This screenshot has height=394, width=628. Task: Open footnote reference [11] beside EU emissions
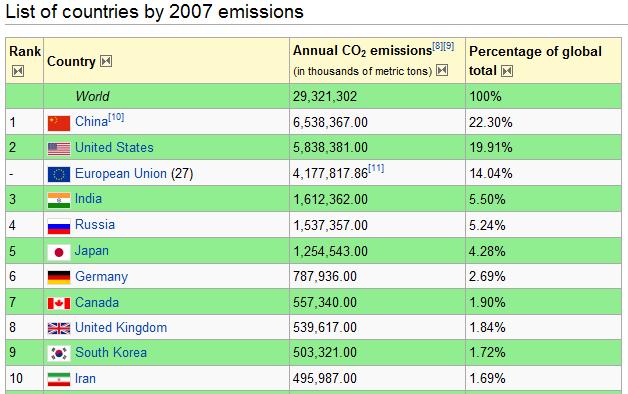click(x=376, y=168)
